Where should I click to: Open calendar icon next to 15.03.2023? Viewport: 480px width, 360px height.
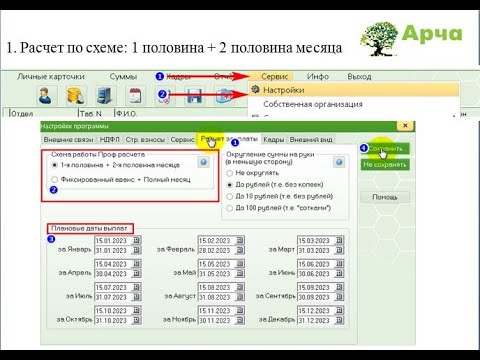coord(339,240)
